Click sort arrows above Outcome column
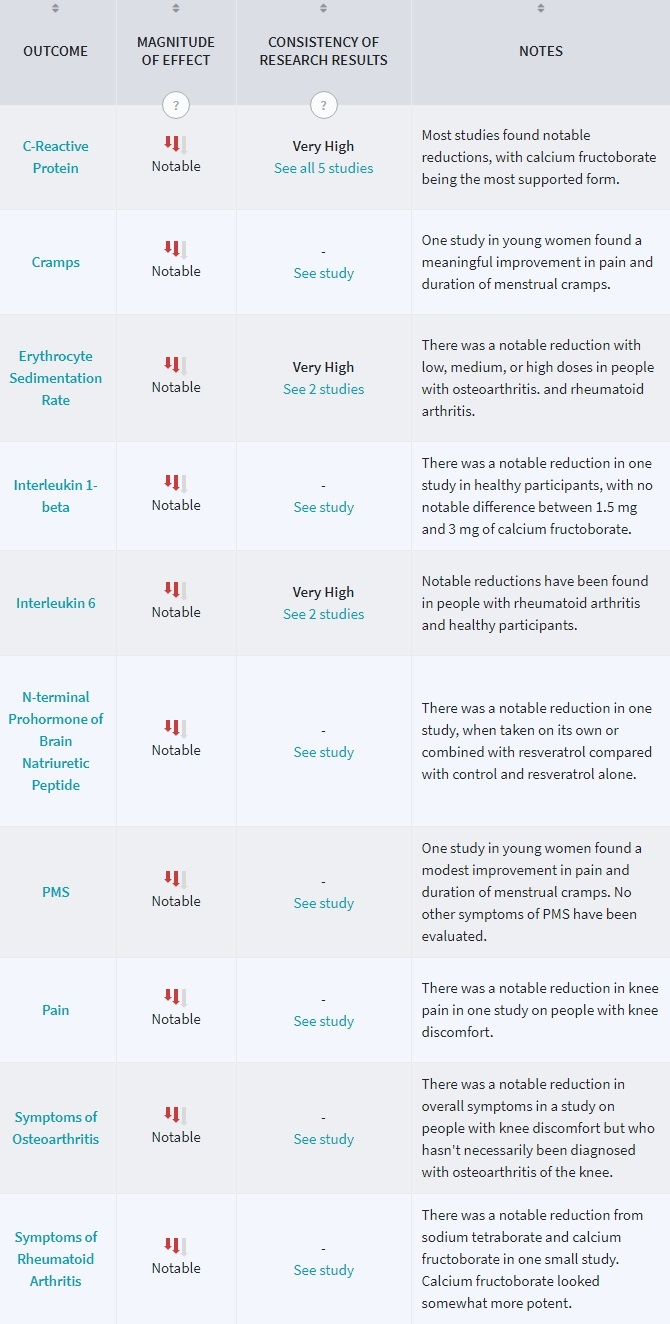Viewport: 670px width, 1324px height. point(56,8)
